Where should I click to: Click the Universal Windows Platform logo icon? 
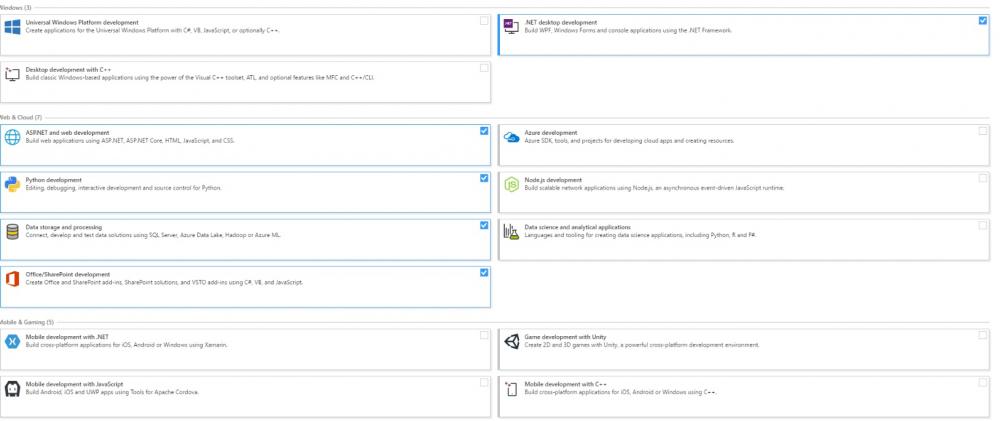click(12, 27)
